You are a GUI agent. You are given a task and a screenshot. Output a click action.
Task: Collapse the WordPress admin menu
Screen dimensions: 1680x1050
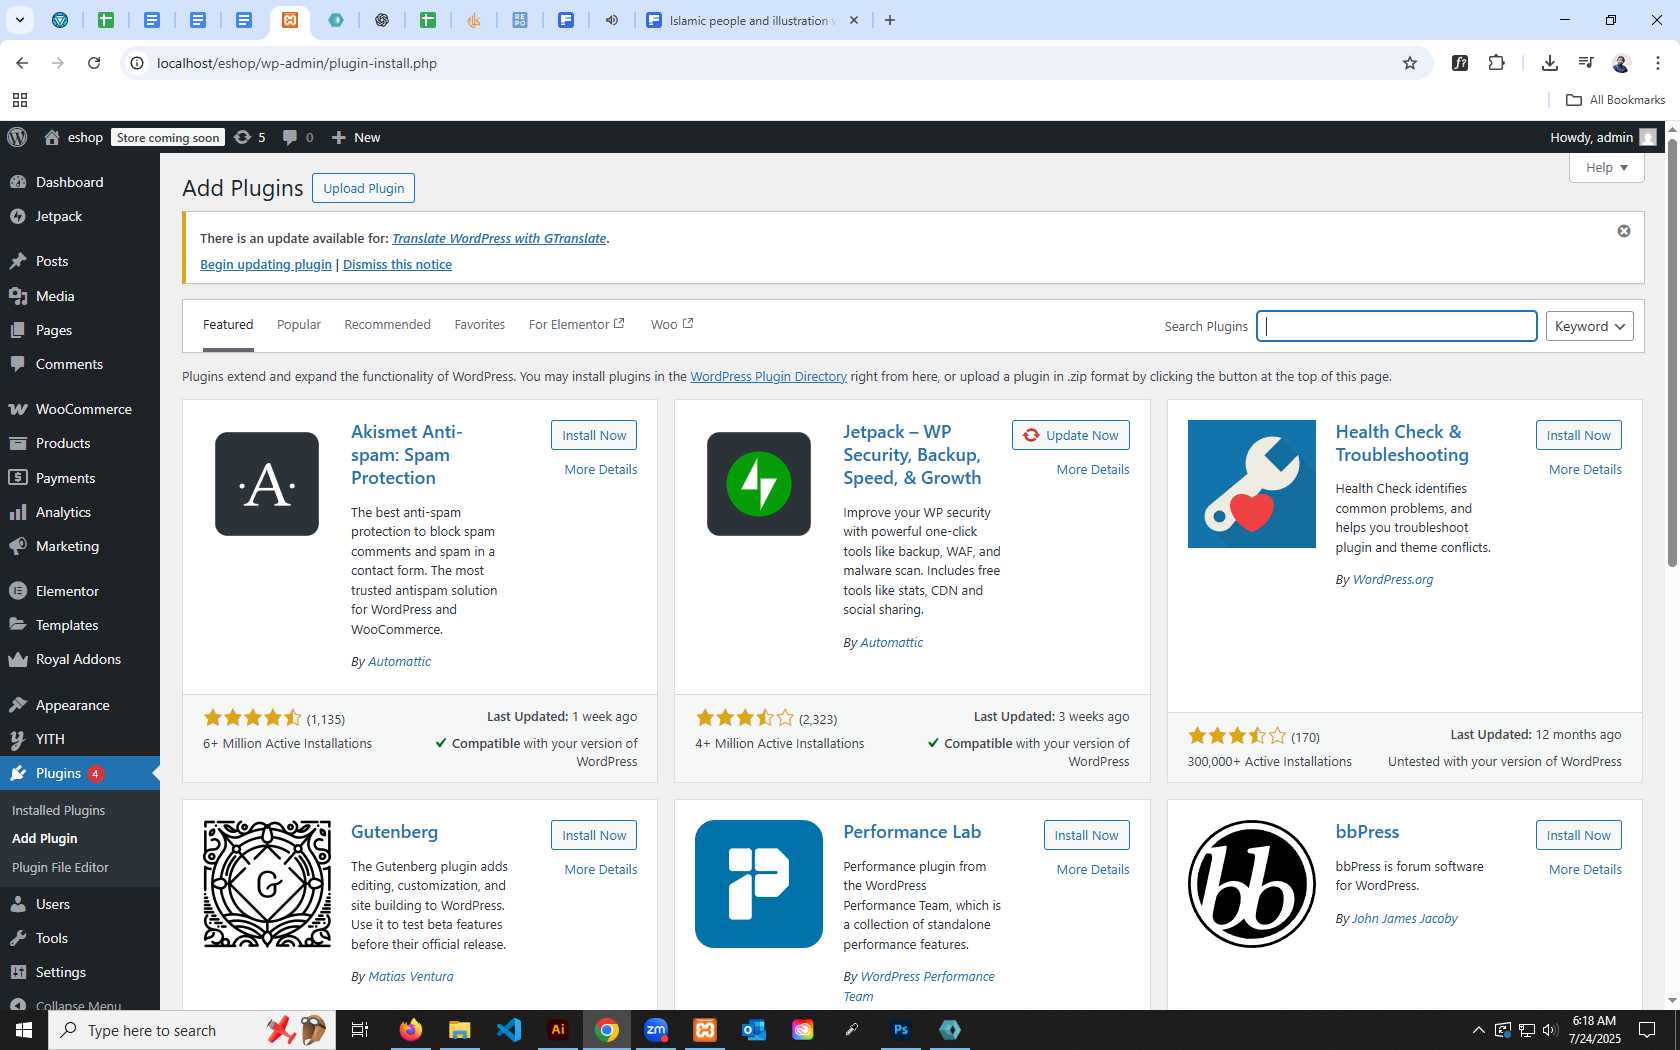66,1004
